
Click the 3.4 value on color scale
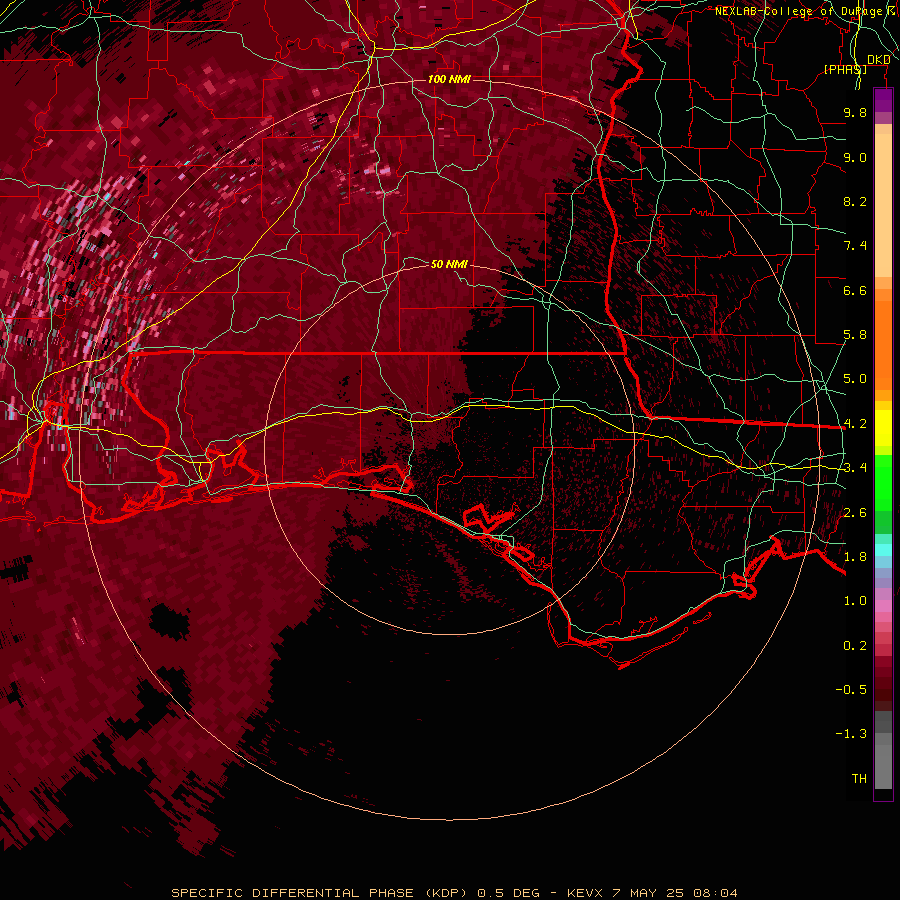coord(855,468)
